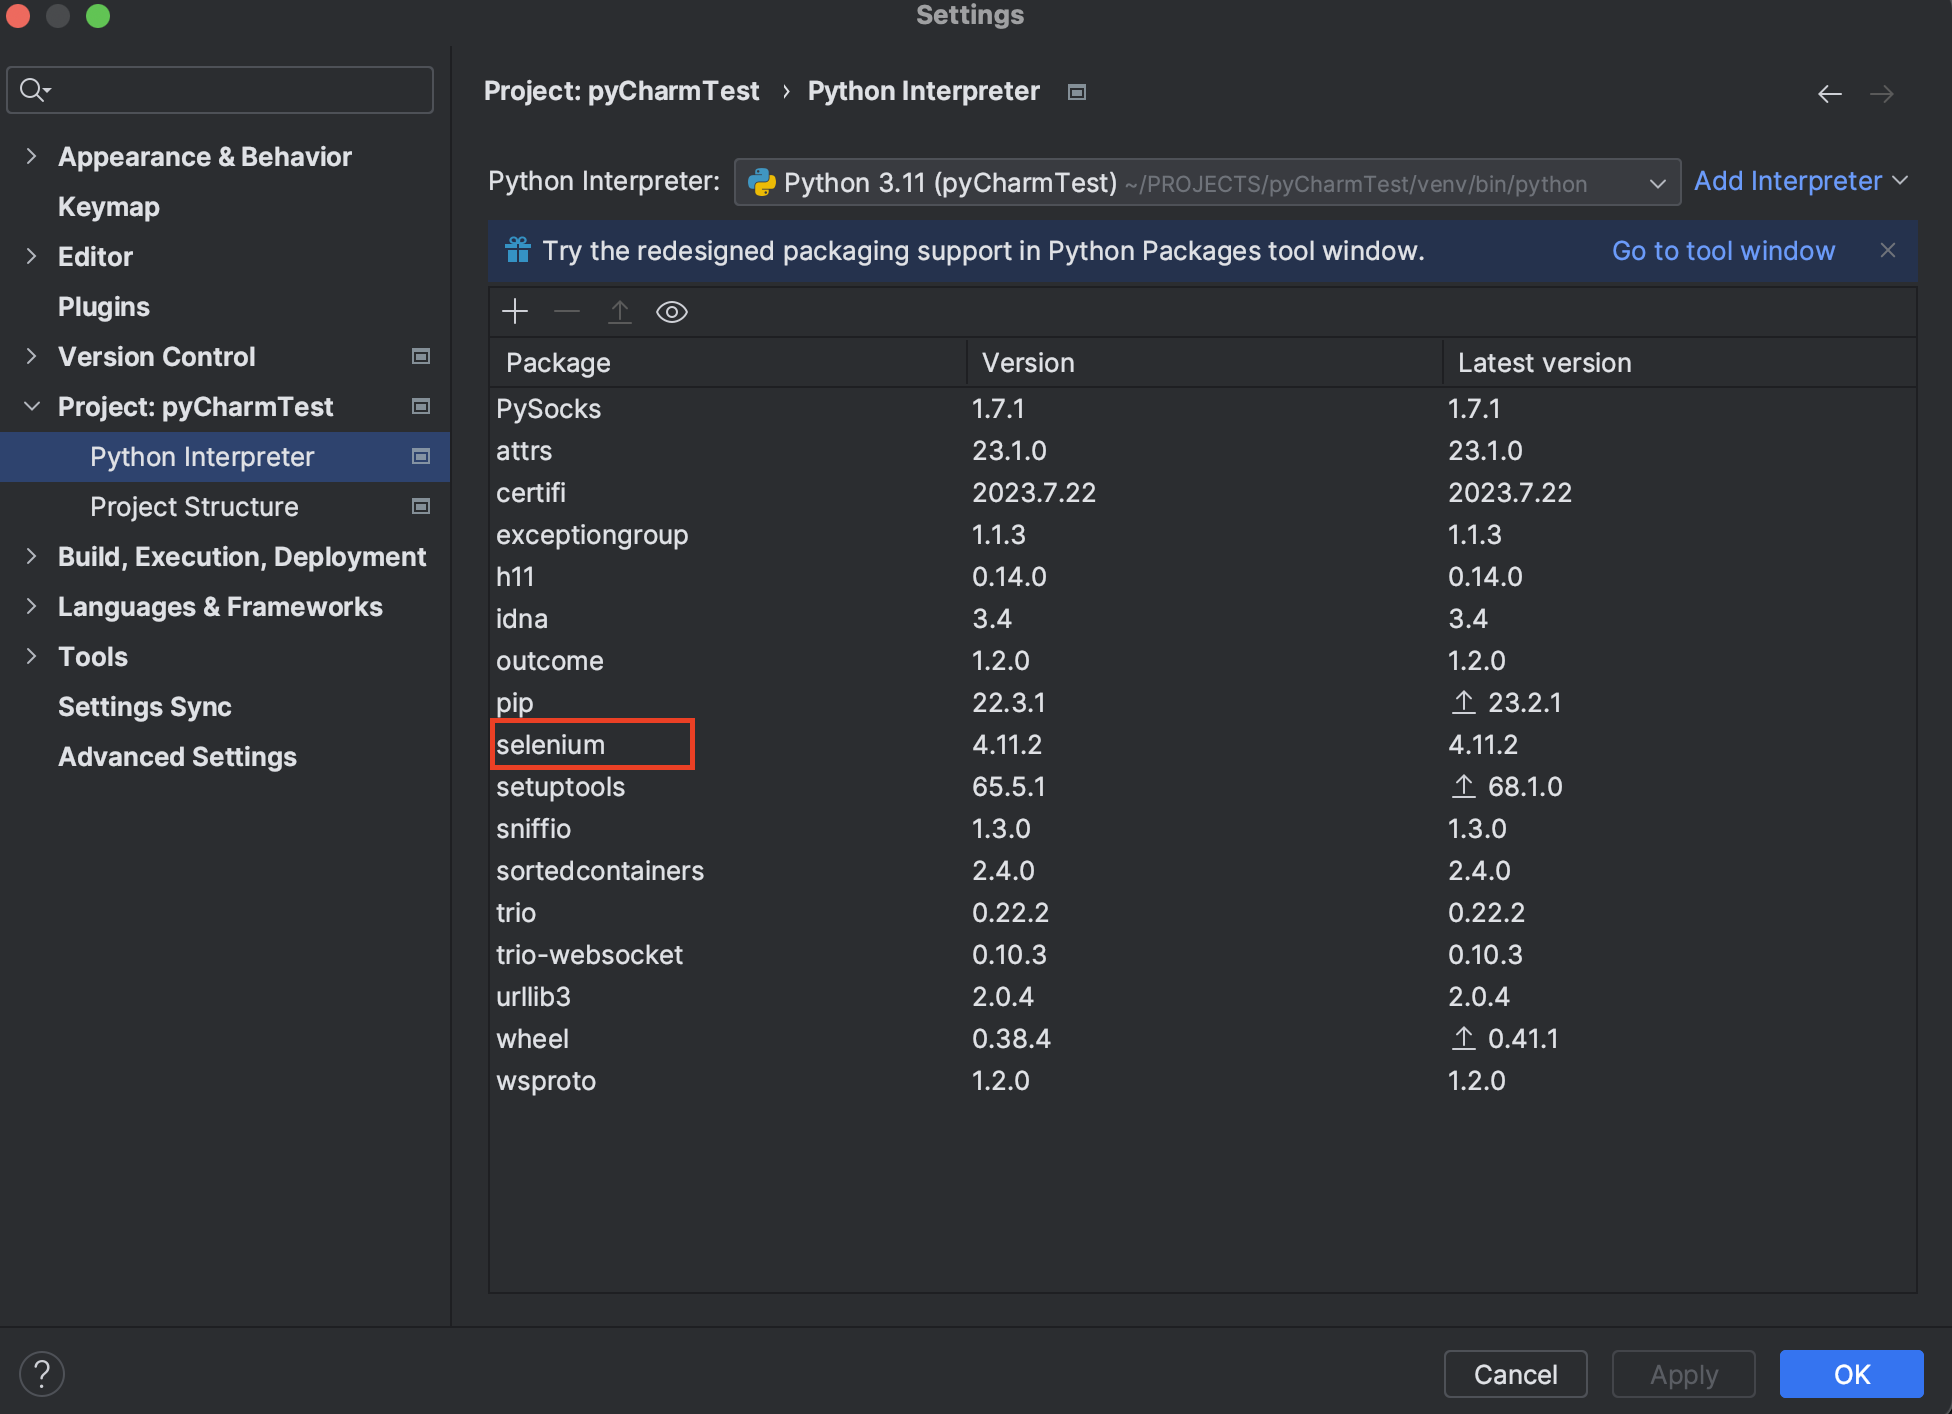Select Project Structure in the sidebar
The height and width of the screenshot is (1414, 1952).
point(194,507)
